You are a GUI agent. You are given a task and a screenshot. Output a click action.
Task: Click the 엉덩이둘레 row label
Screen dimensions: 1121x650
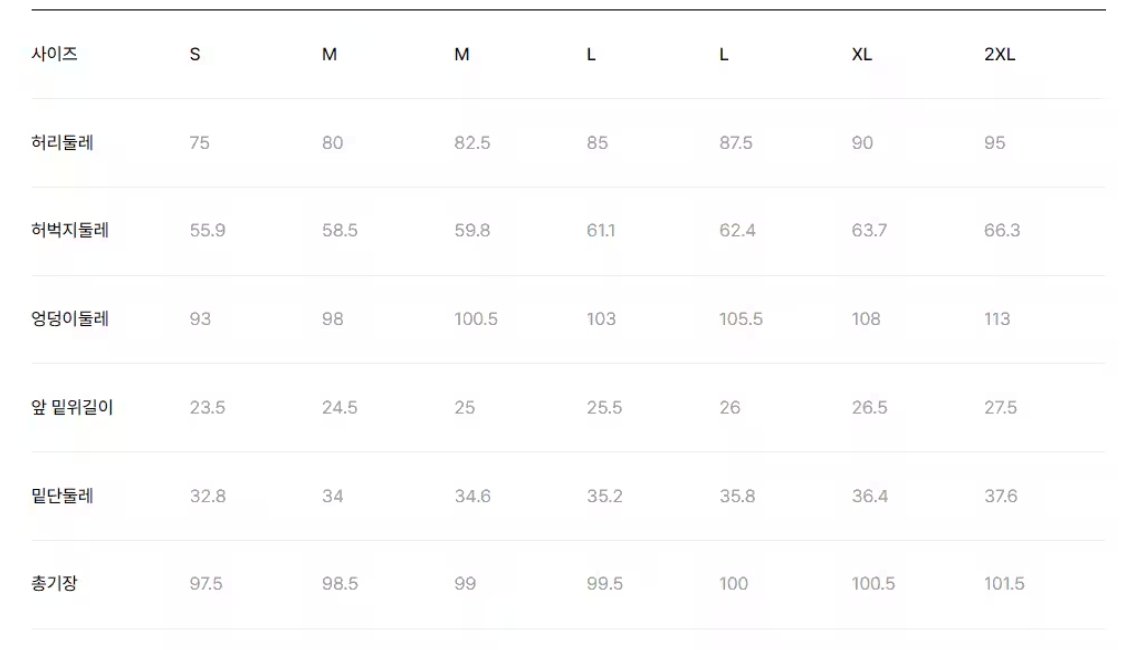[x=70, y=319]
